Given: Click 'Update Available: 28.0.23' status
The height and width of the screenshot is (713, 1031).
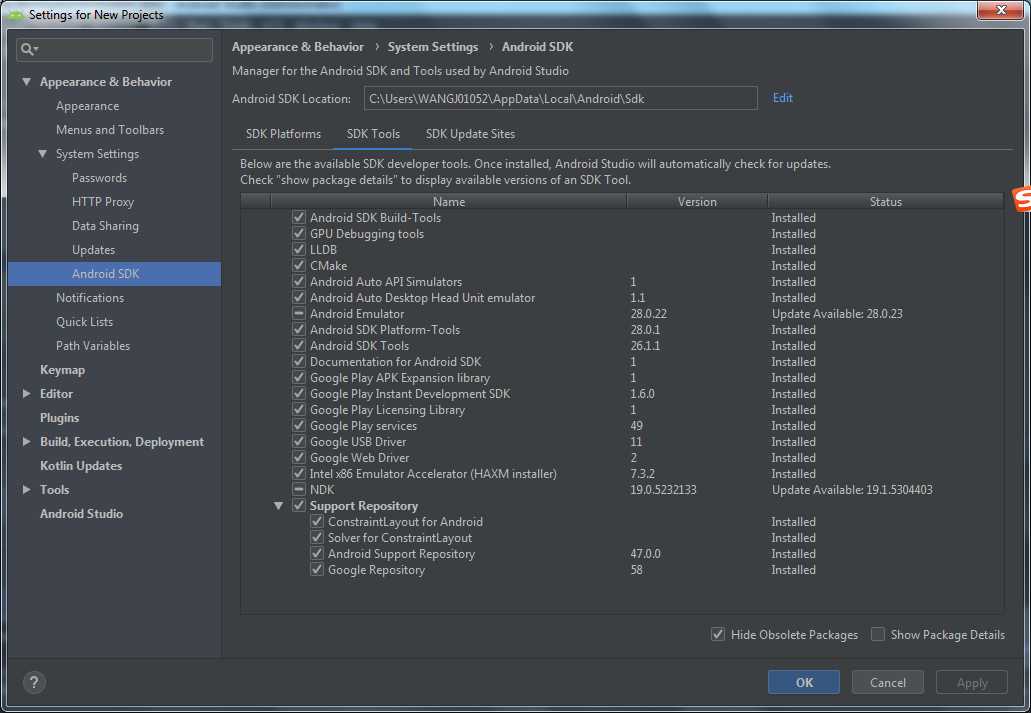Looking at the screenshot, I should point(837,314).
